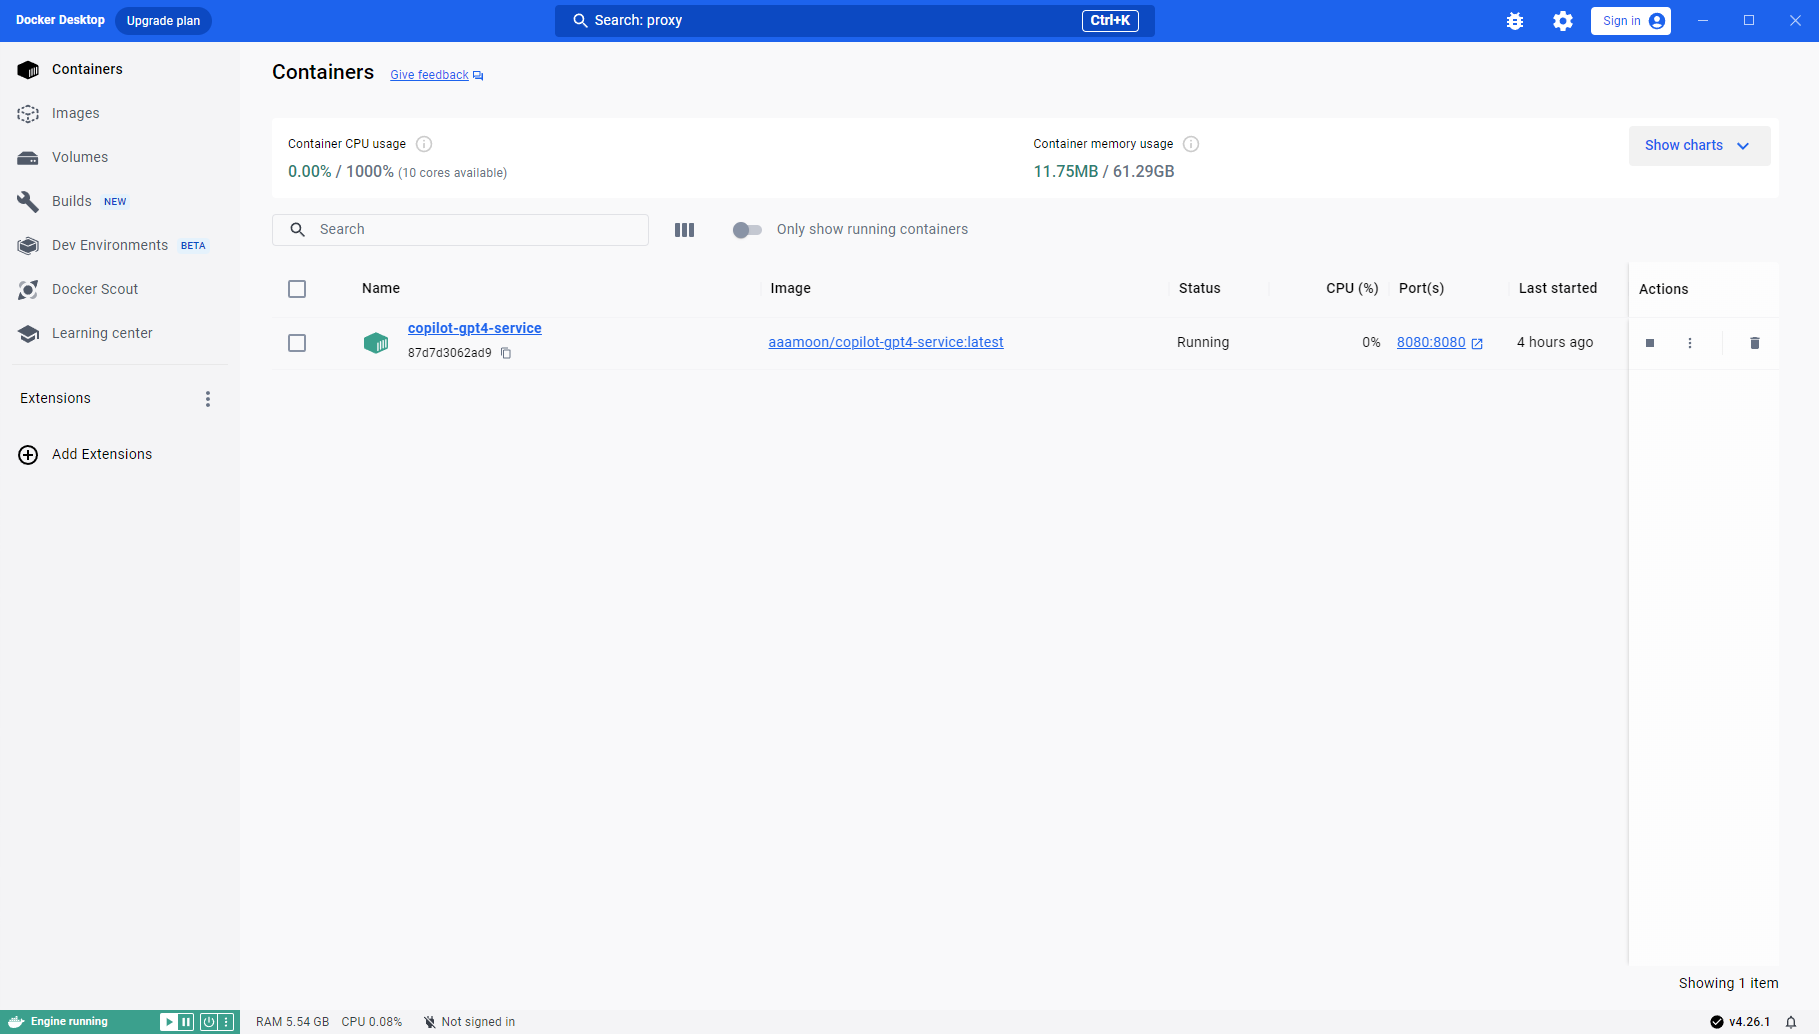The width and height of the screenshot is (1819, 1034).
Task: Click the manage columns icon
Action: [x=684, y=230]
